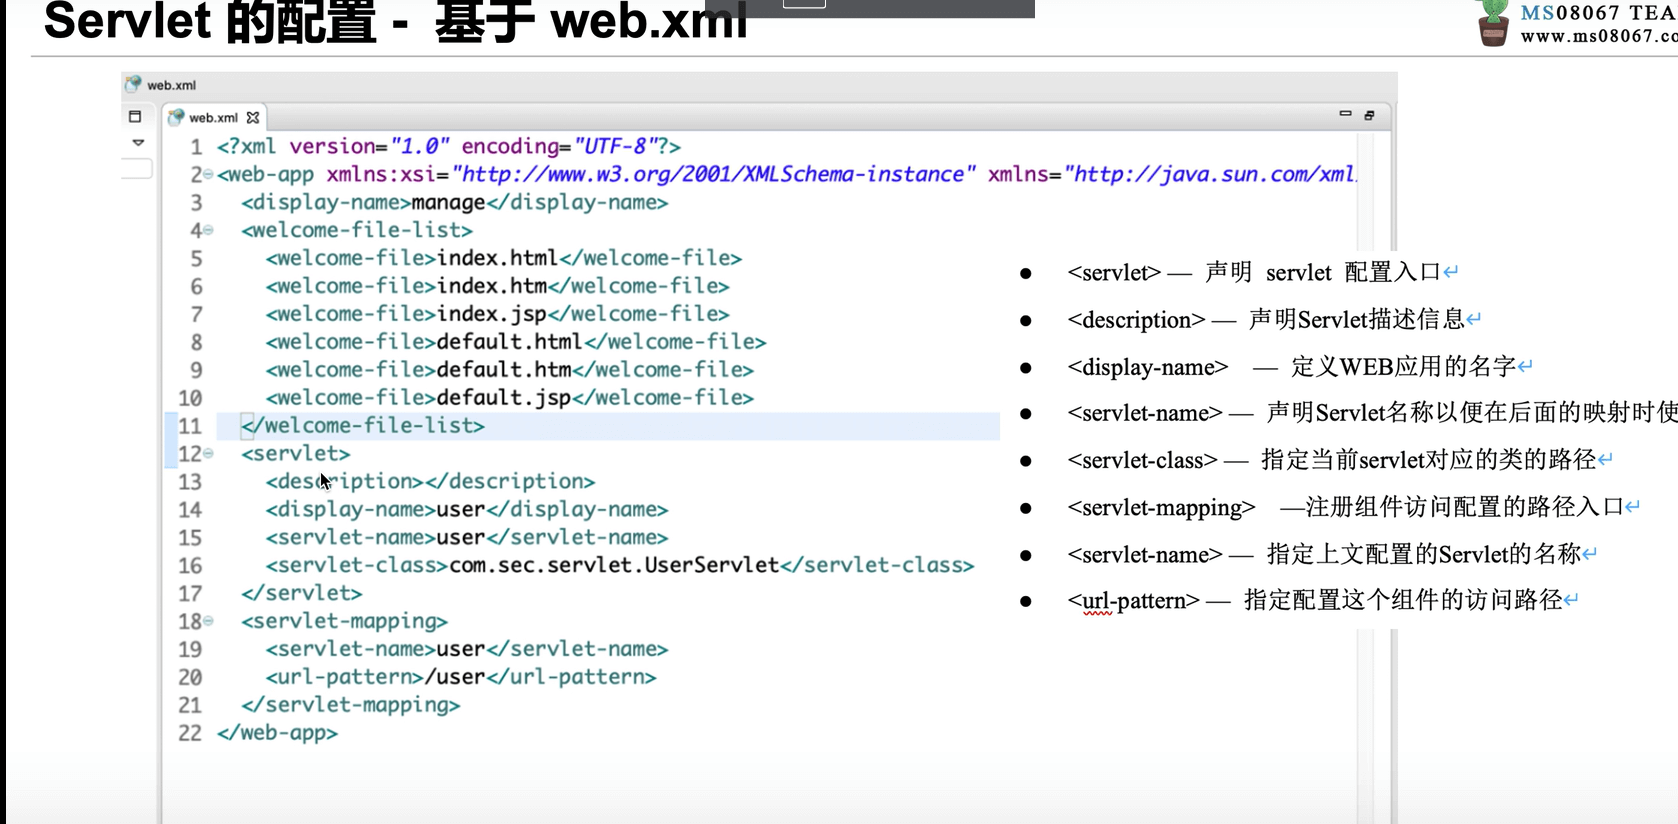Click the <servlet-mapping> bullet description
The width and height of the screenshot is (1678, 824).
coord(1354,507)
